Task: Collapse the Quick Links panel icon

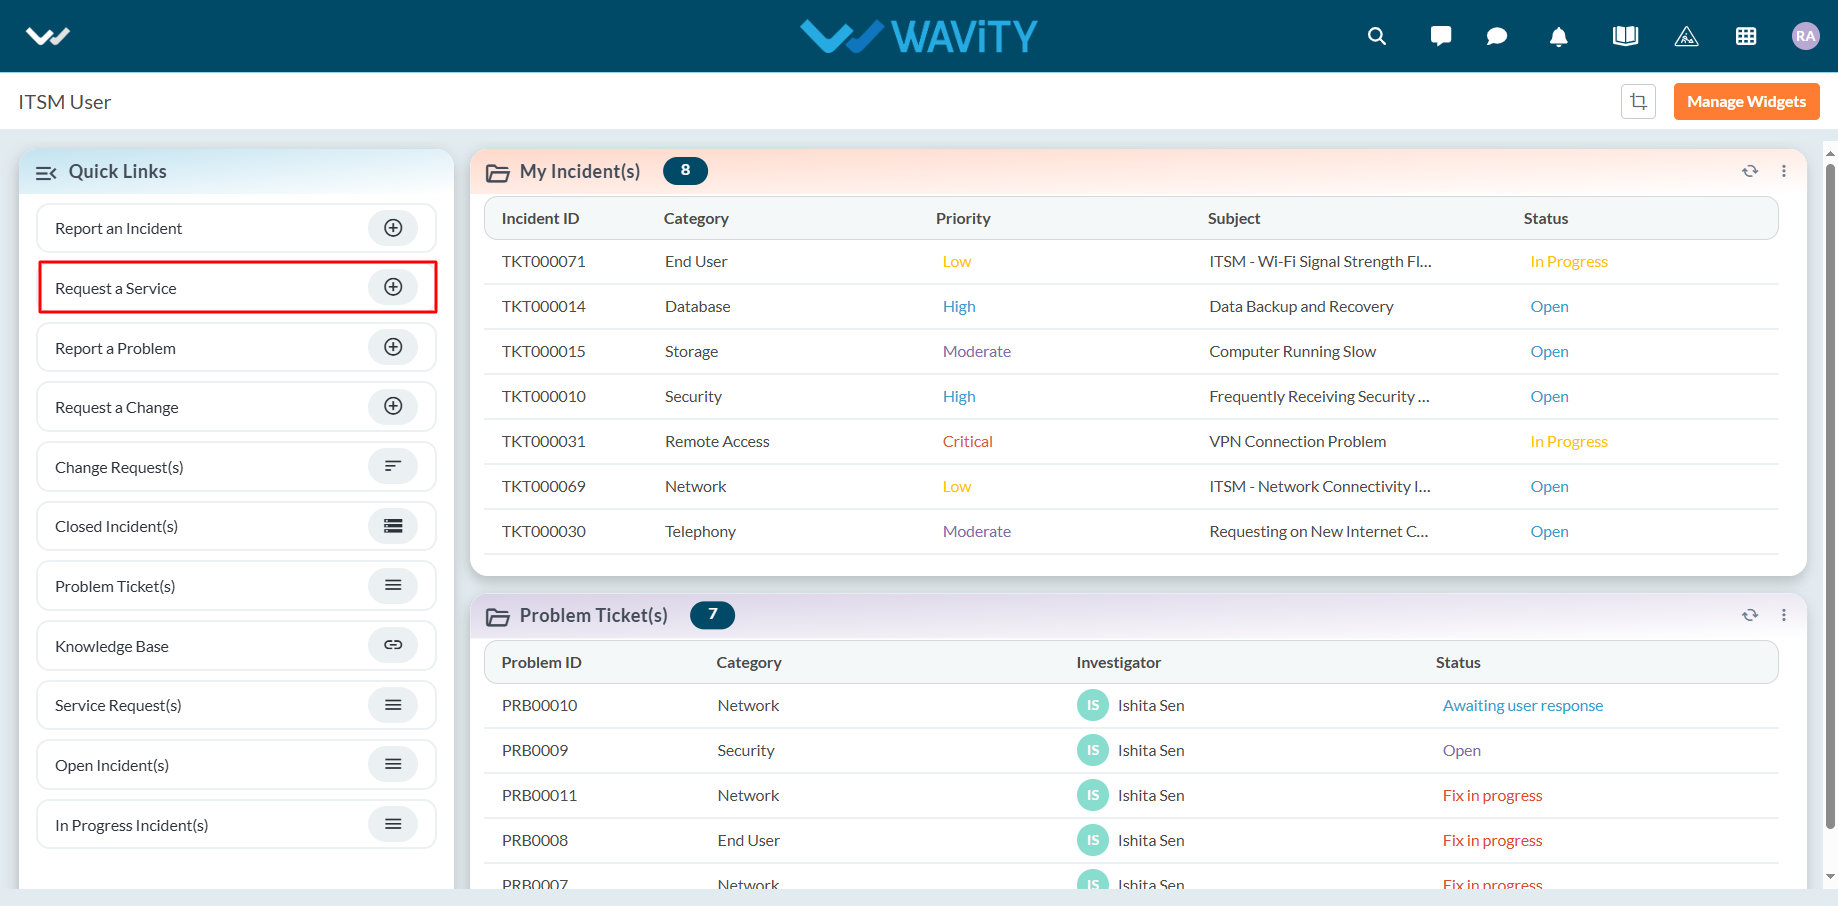Action: (46, 173)
